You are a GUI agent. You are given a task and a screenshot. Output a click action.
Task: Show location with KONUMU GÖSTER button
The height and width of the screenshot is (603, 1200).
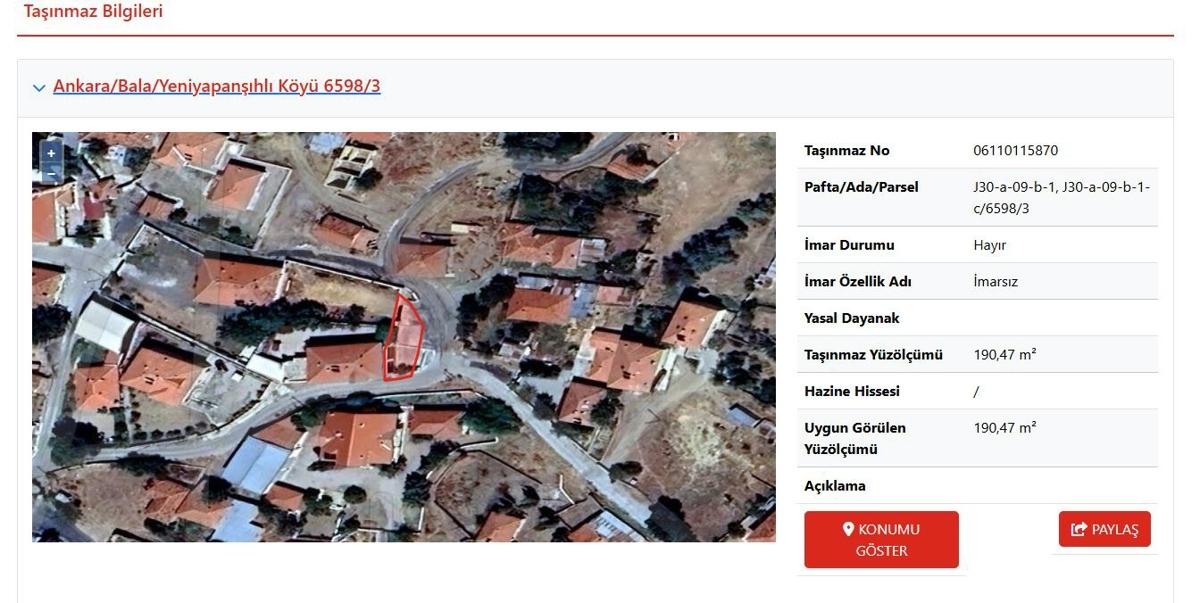(881, 540)
